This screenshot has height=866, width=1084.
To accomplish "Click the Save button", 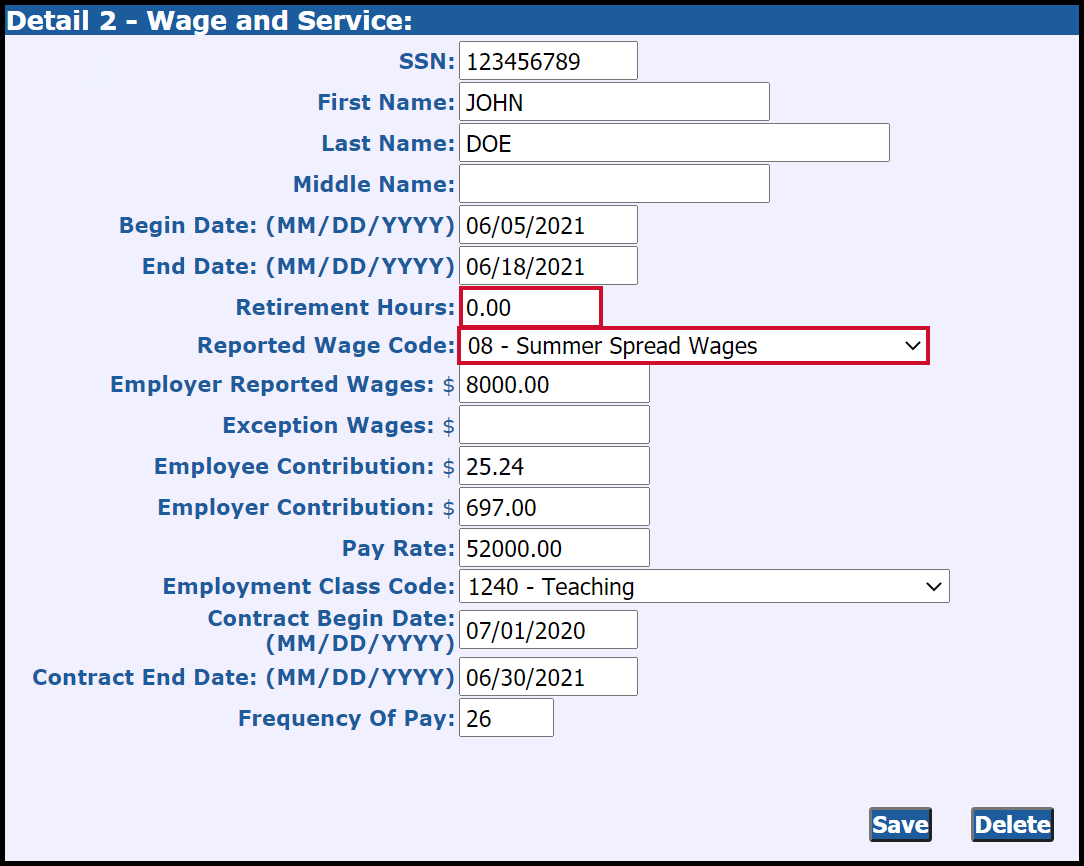I will (899, 824).
